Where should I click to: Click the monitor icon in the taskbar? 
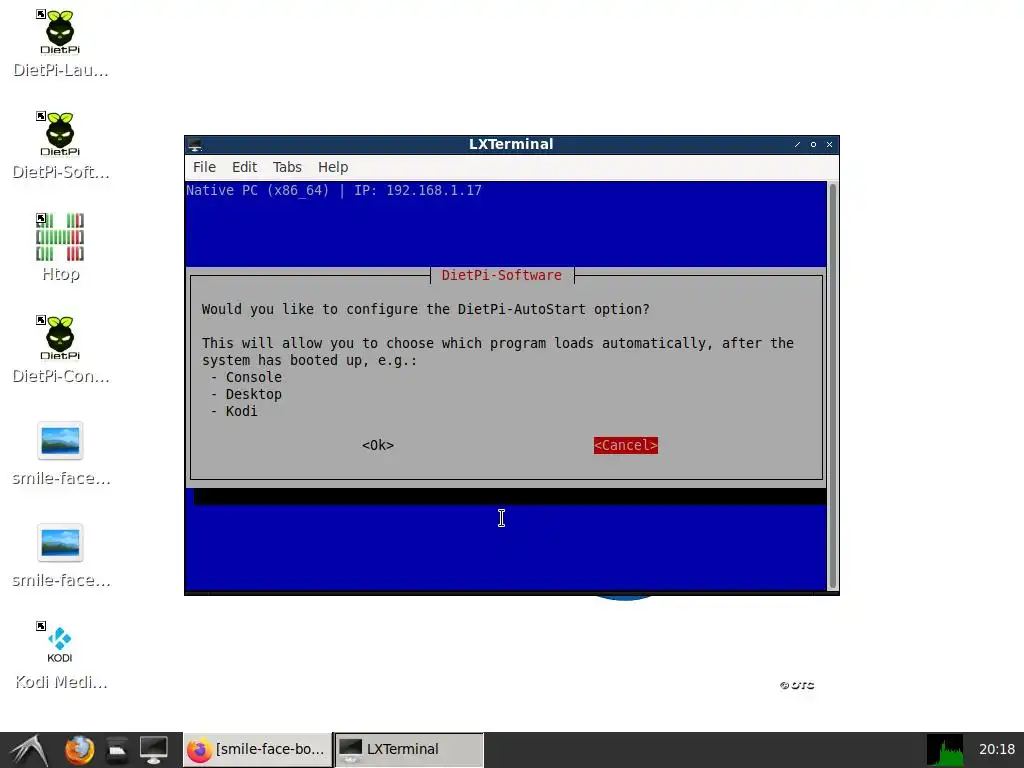pyautogui.click(x=153, y=750)
